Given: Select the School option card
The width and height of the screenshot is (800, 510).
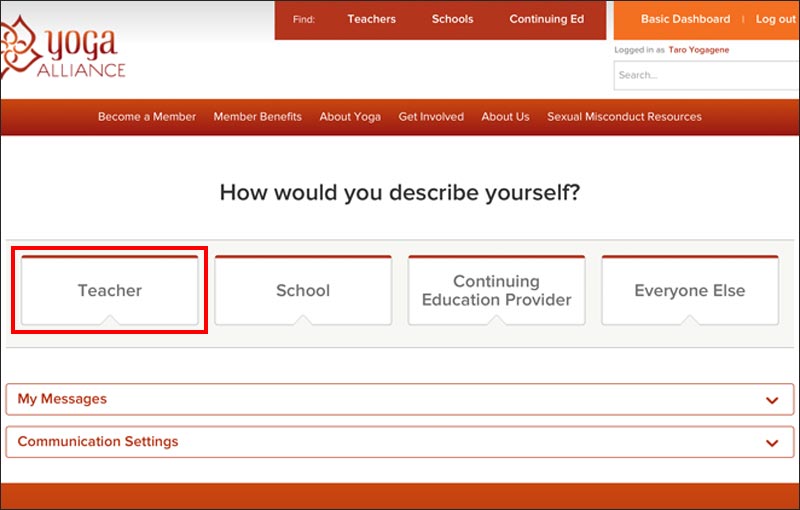Looking at the screenshot, I should (x=303, y=290).
